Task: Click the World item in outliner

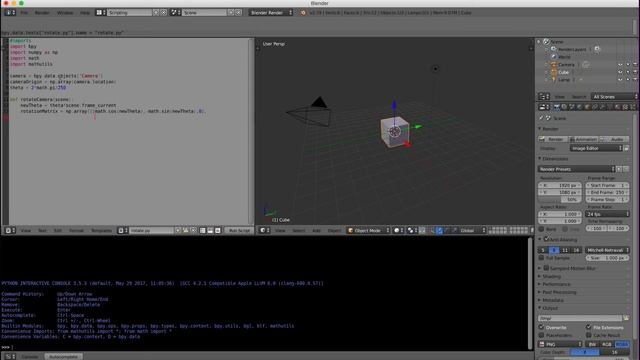Action: (564, 57)
